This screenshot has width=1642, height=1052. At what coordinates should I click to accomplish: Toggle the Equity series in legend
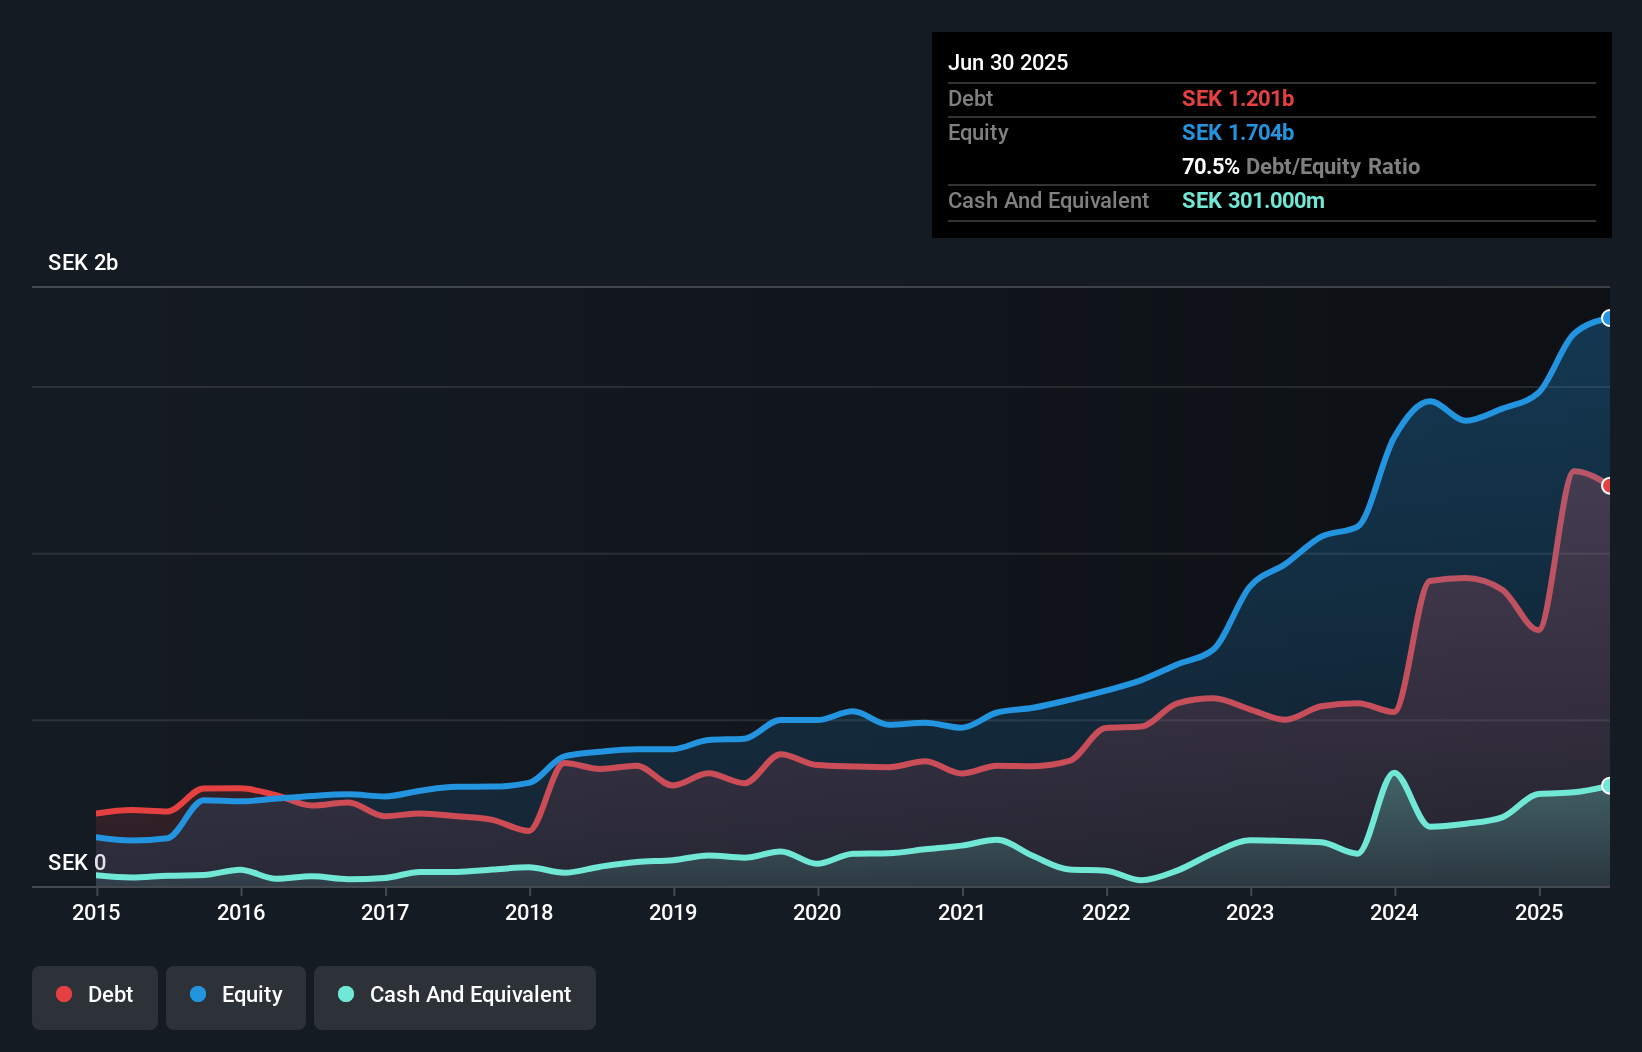pos(236,995)
